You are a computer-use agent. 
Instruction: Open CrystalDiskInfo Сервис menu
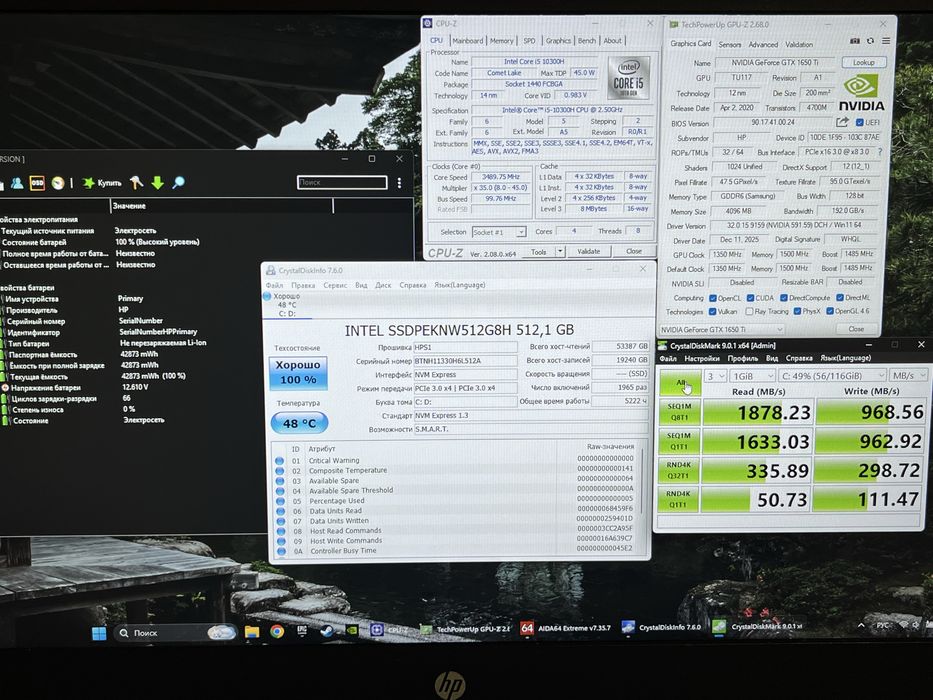335,285
